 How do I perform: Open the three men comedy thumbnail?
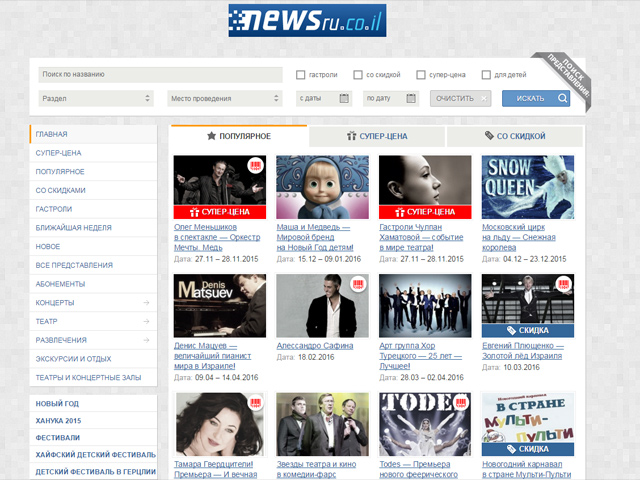[322, 424]
